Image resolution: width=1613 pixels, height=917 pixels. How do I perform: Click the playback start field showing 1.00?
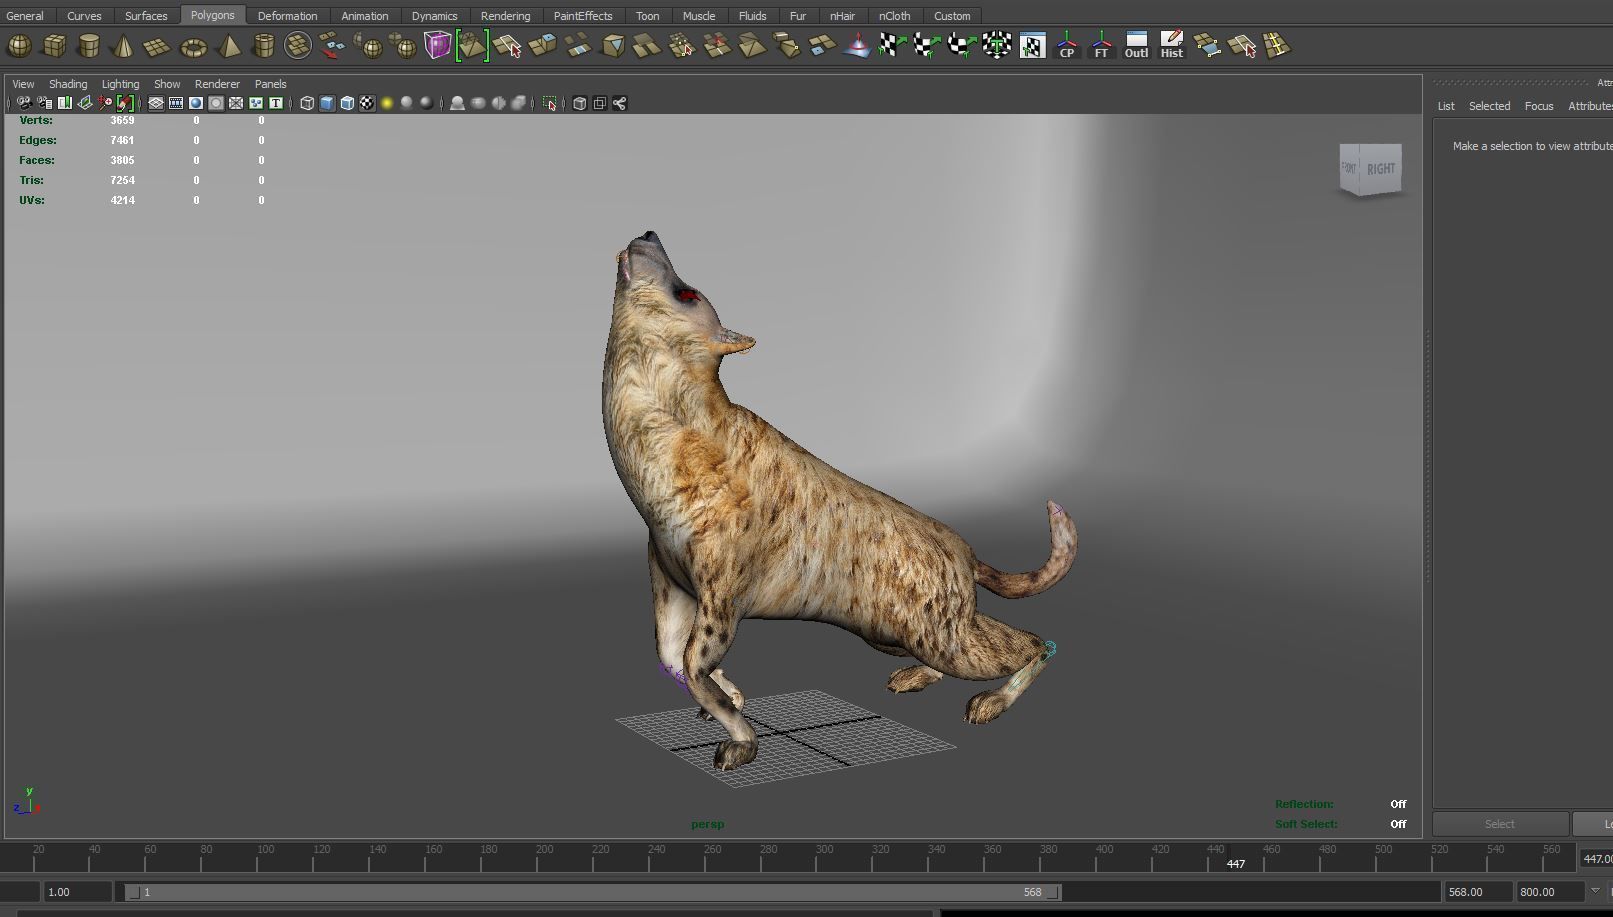(77, 892)
